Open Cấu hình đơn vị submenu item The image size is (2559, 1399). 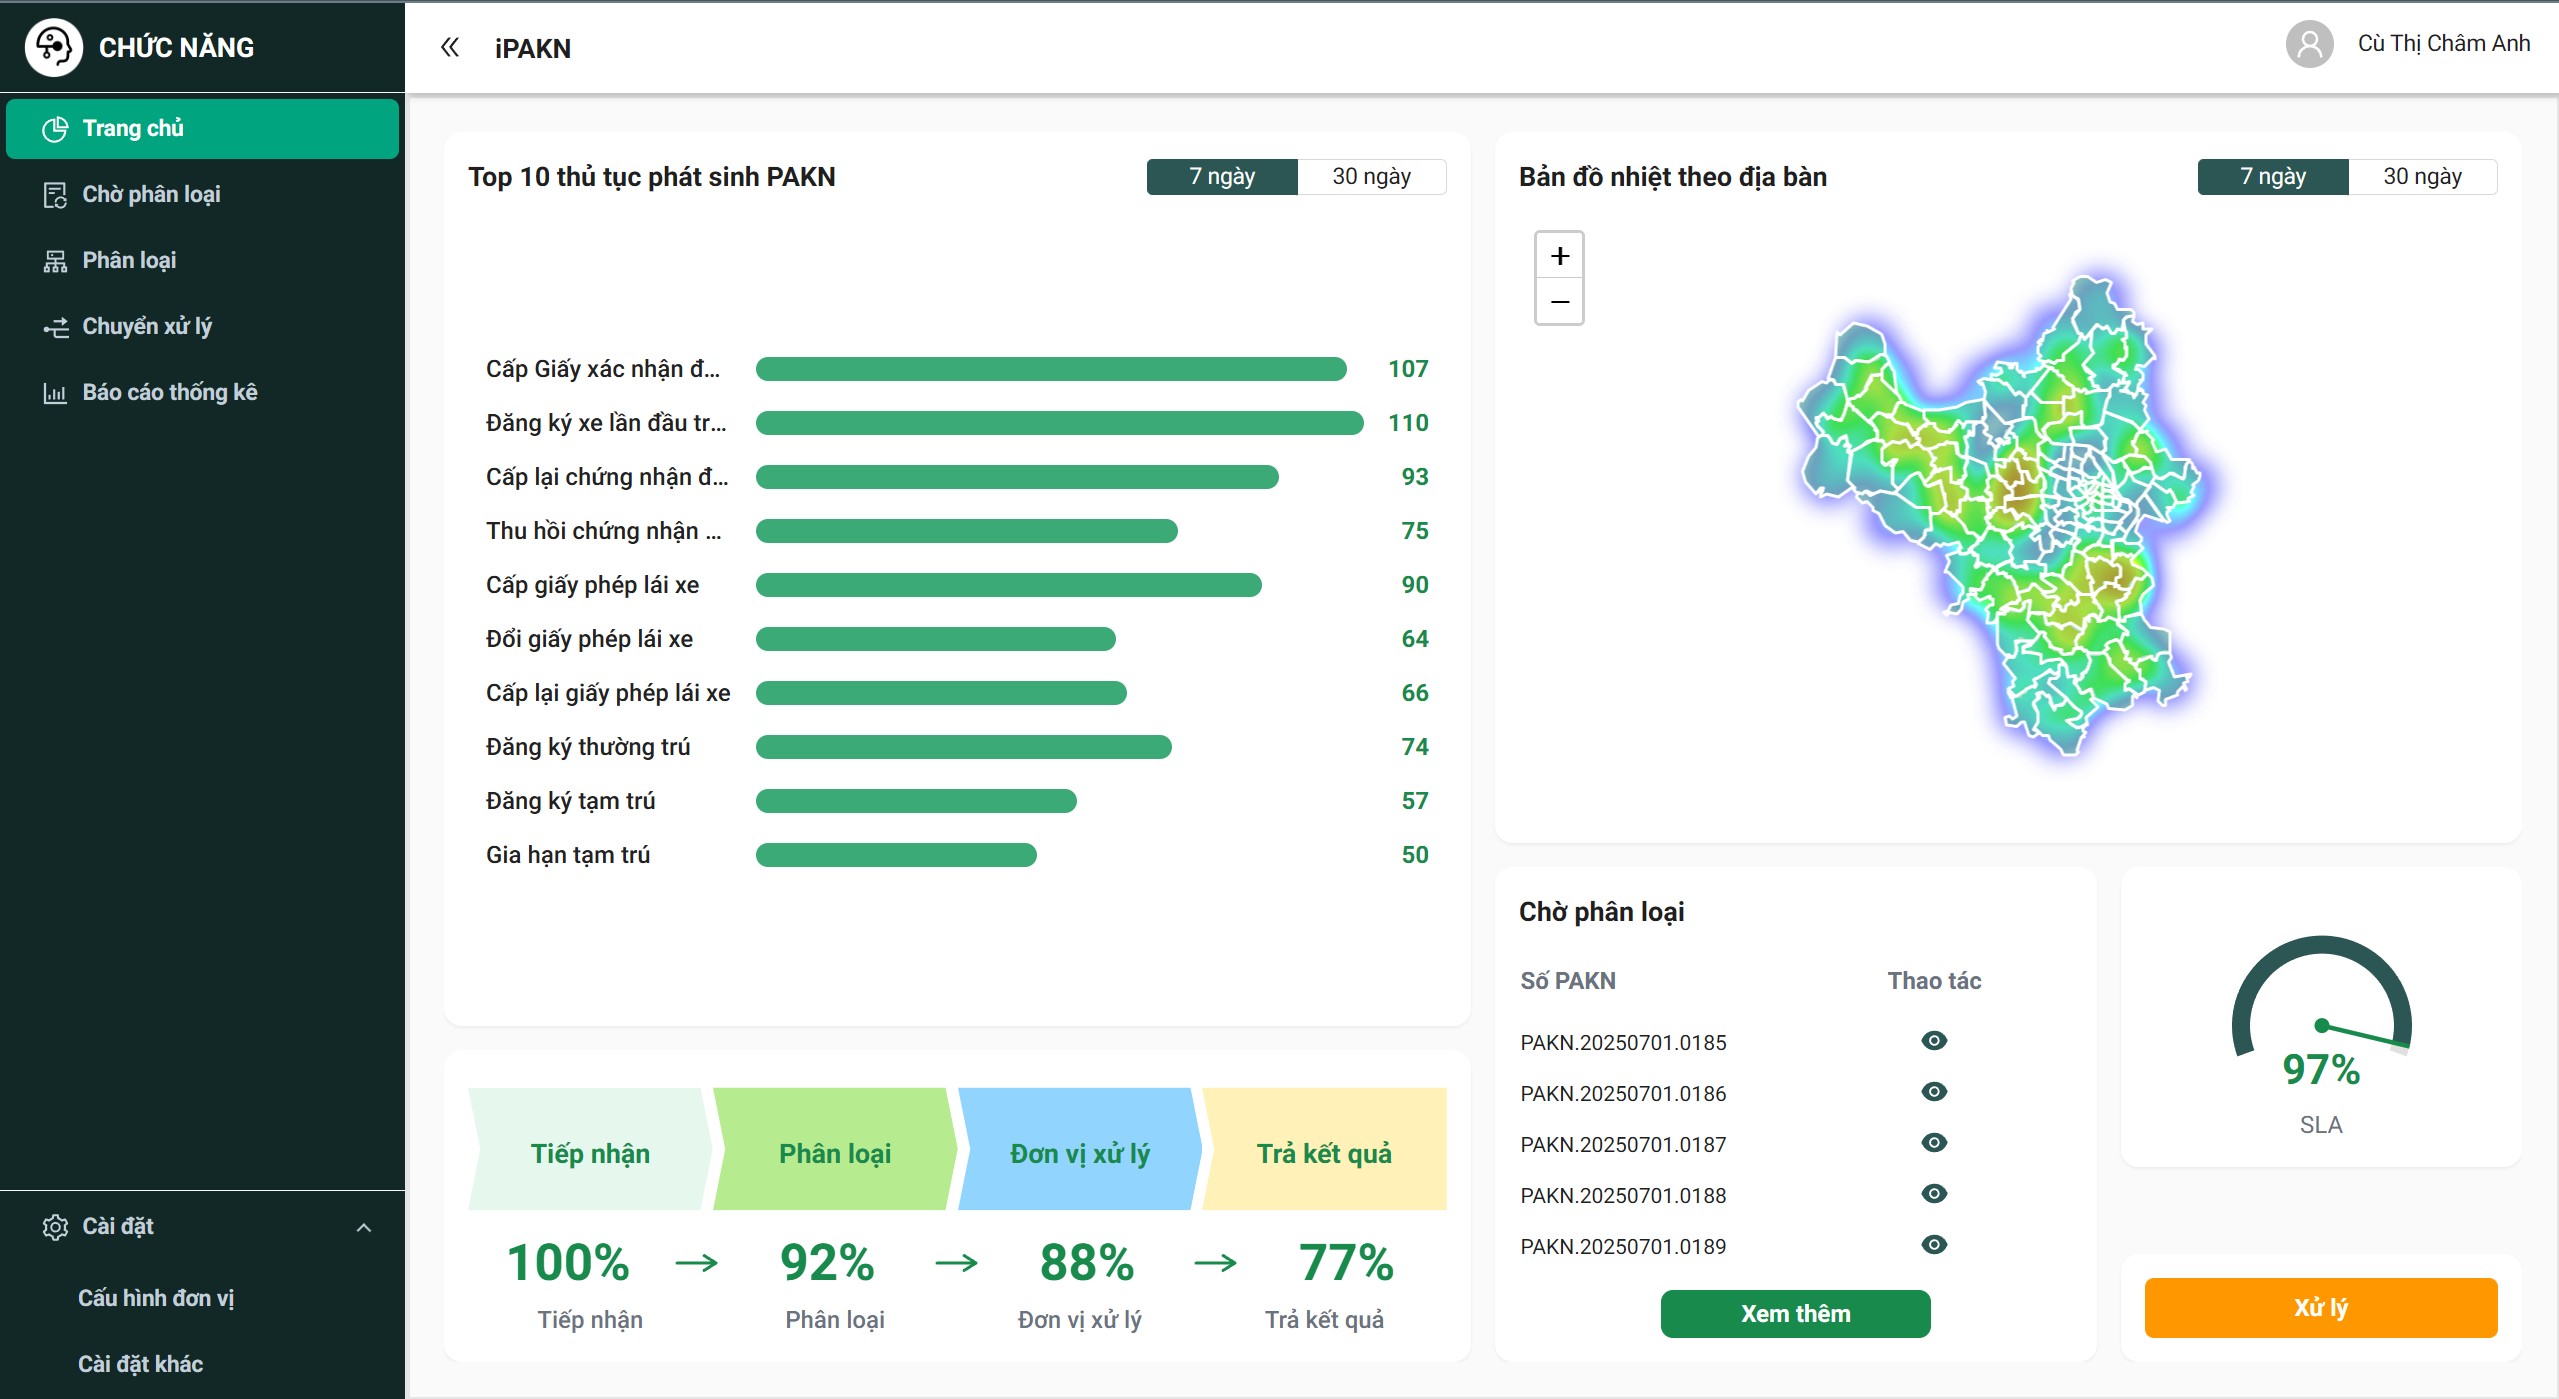click(156, 1298)
